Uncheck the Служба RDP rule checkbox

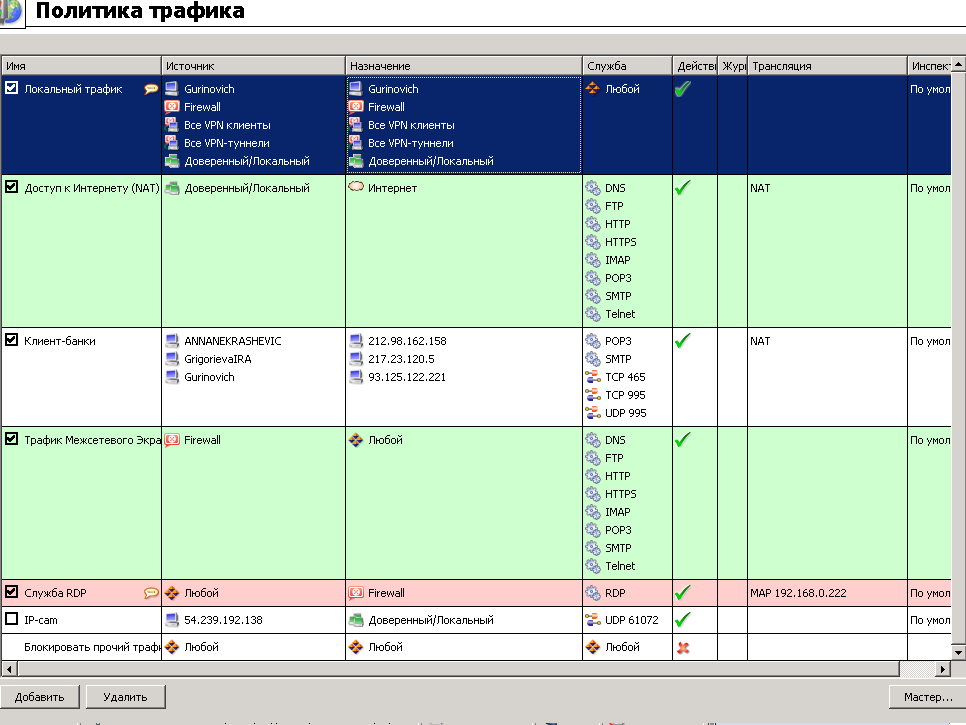click(12, 592)
